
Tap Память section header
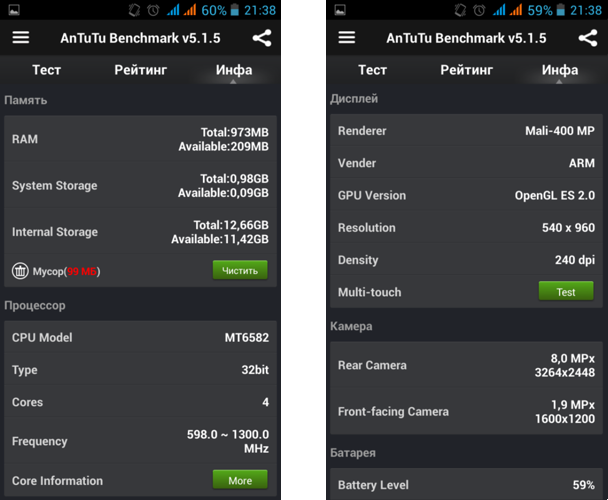[26, 100]
